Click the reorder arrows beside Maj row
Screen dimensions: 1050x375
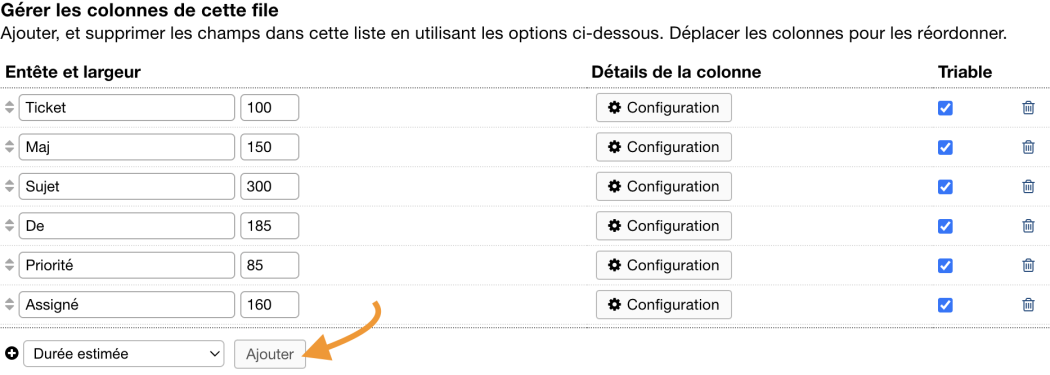(x=9, y=147)
